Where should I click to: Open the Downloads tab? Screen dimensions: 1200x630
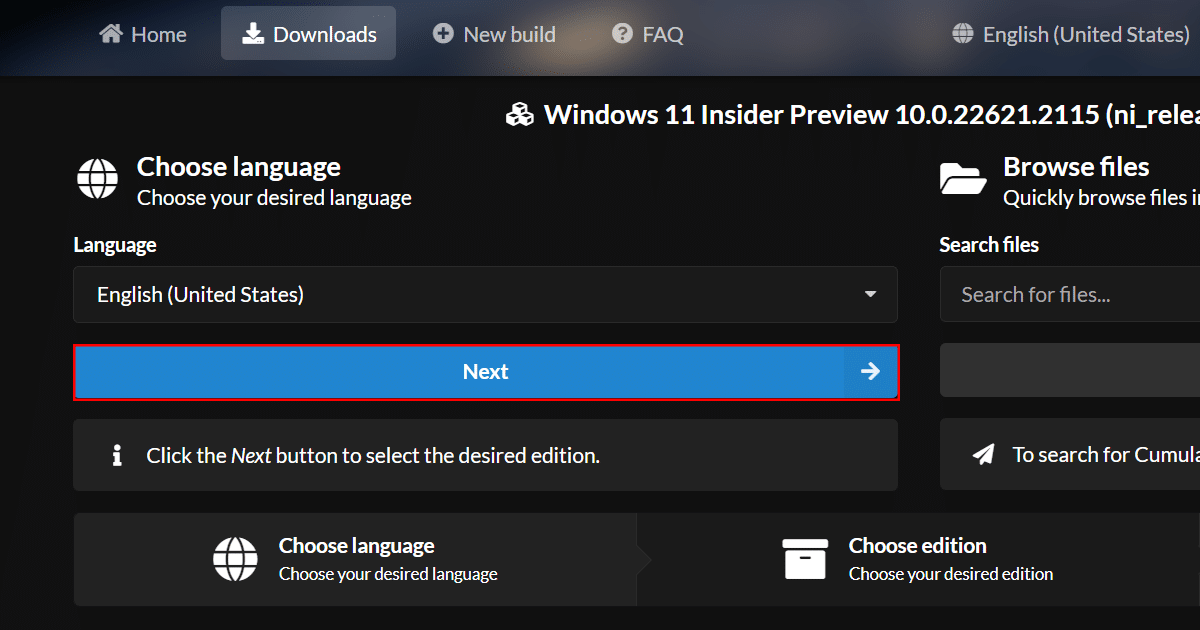(x=309, y=34)
